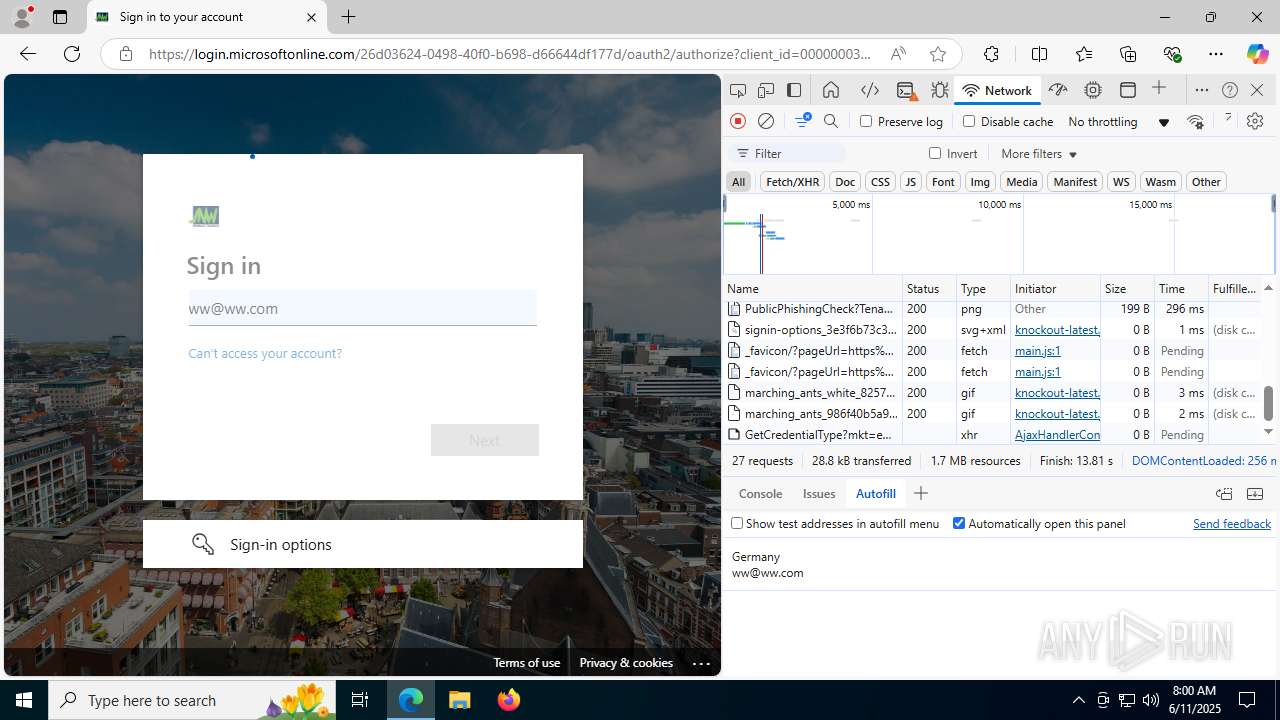Toggle the DevTools activity bar dock icon
The width and height of the screenshot is (1280, 720).
click(x=794, y=90)
